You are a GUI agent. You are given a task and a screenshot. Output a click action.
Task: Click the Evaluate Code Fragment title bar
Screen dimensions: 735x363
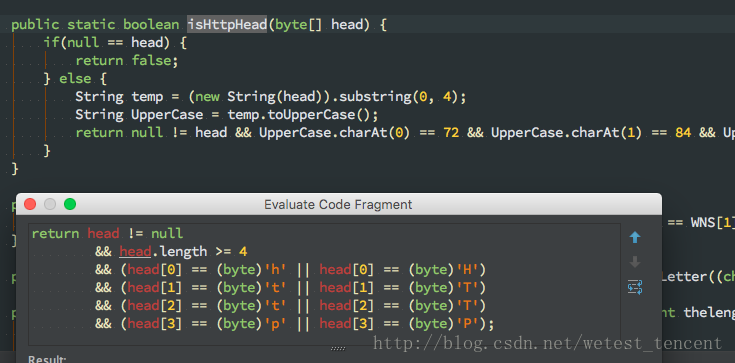coord(338,204)
